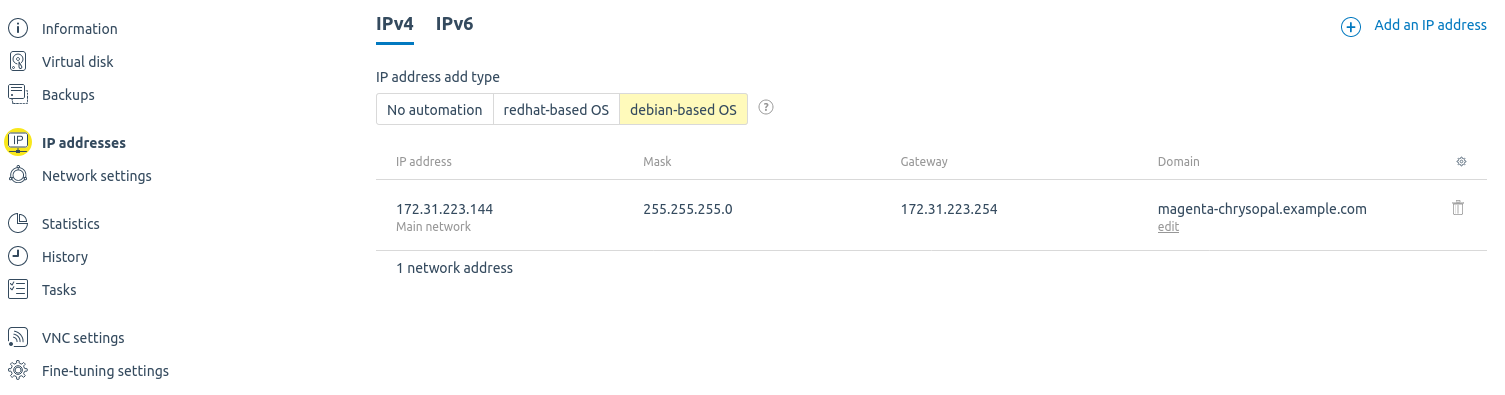The height and width of the screenshot is (395, 1505).
Task: Open the VNC settings icon
Action: [17, 338]
